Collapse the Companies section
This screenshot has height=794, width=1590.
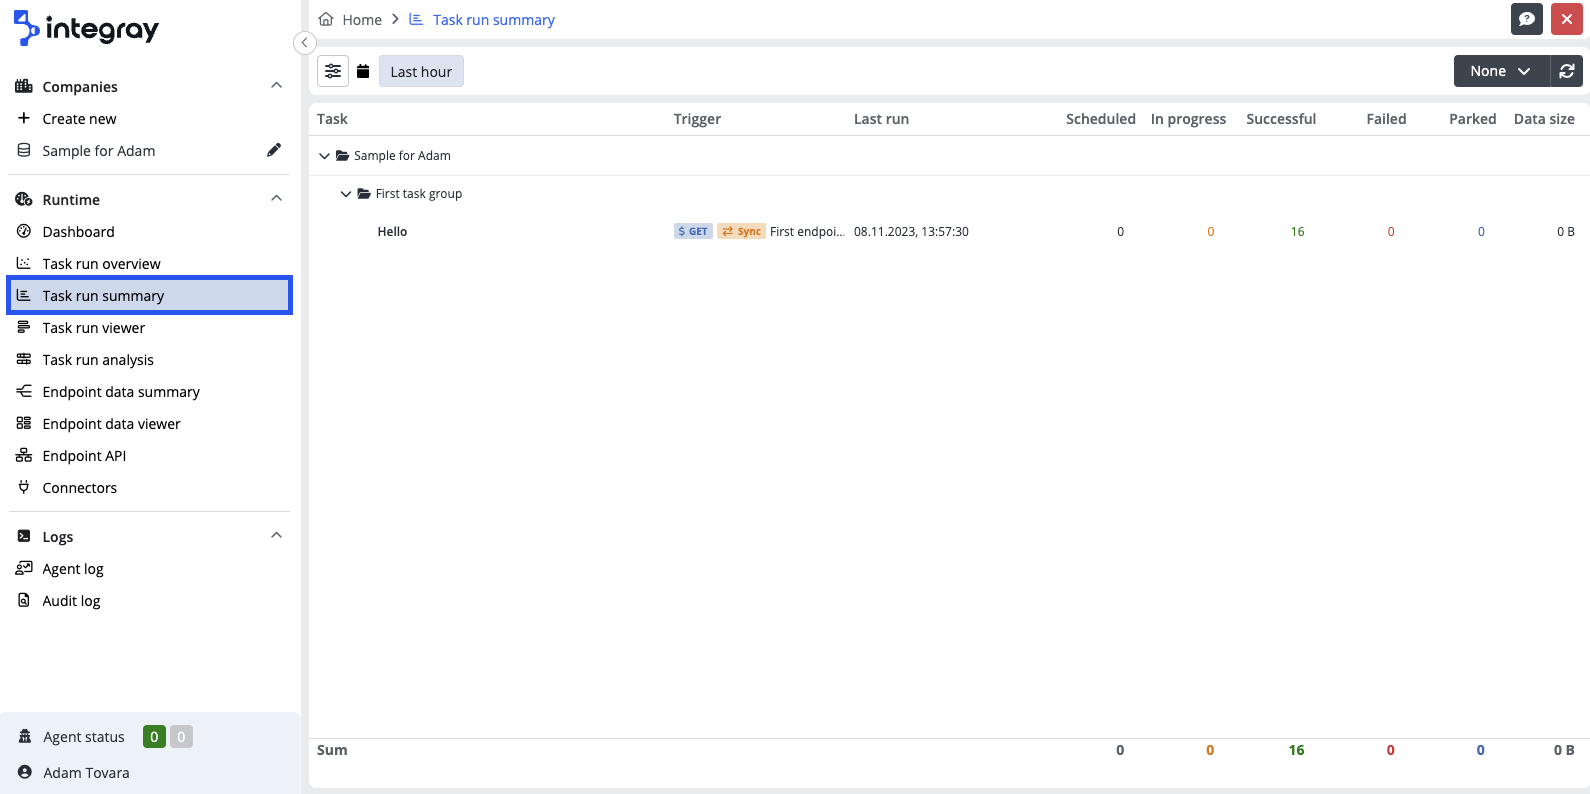[276, 86]
